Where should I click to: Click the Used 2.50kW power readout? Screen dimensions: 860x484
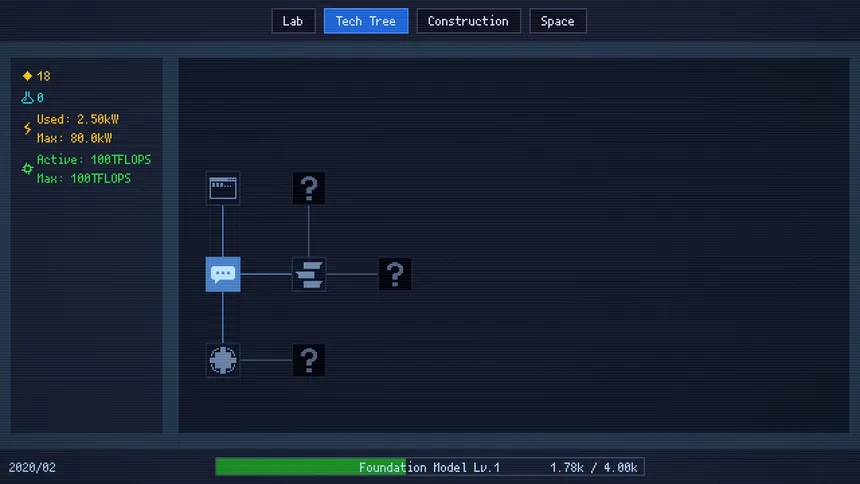tap(78, 119)
